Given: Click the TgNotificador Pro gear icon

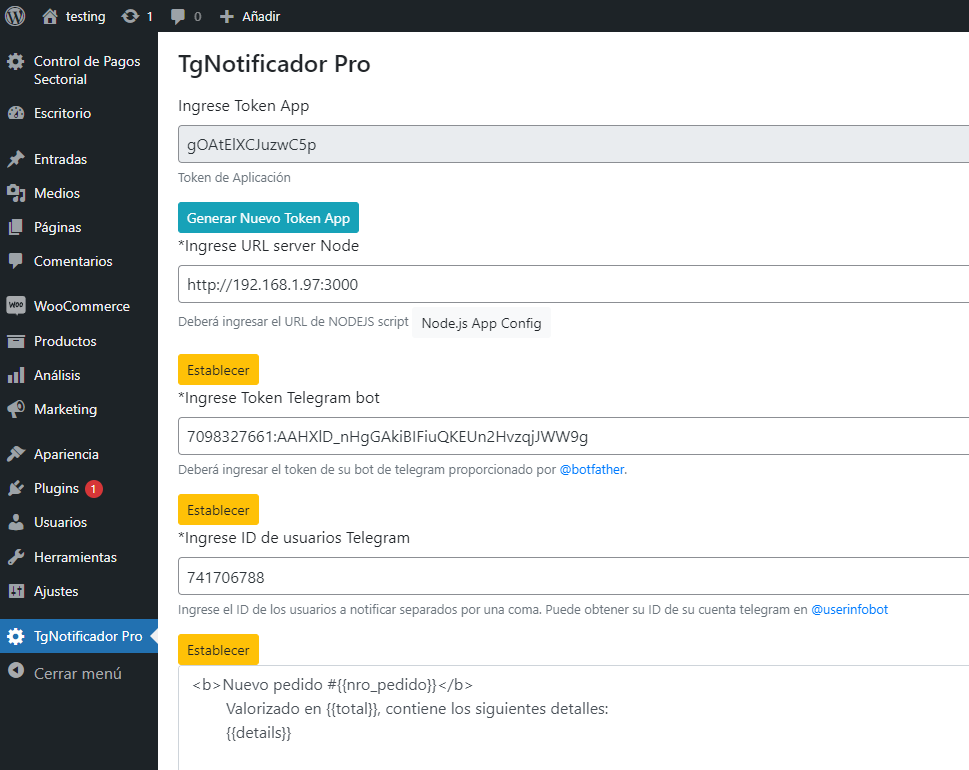Looking at the screenshot, I should (14, 635).
